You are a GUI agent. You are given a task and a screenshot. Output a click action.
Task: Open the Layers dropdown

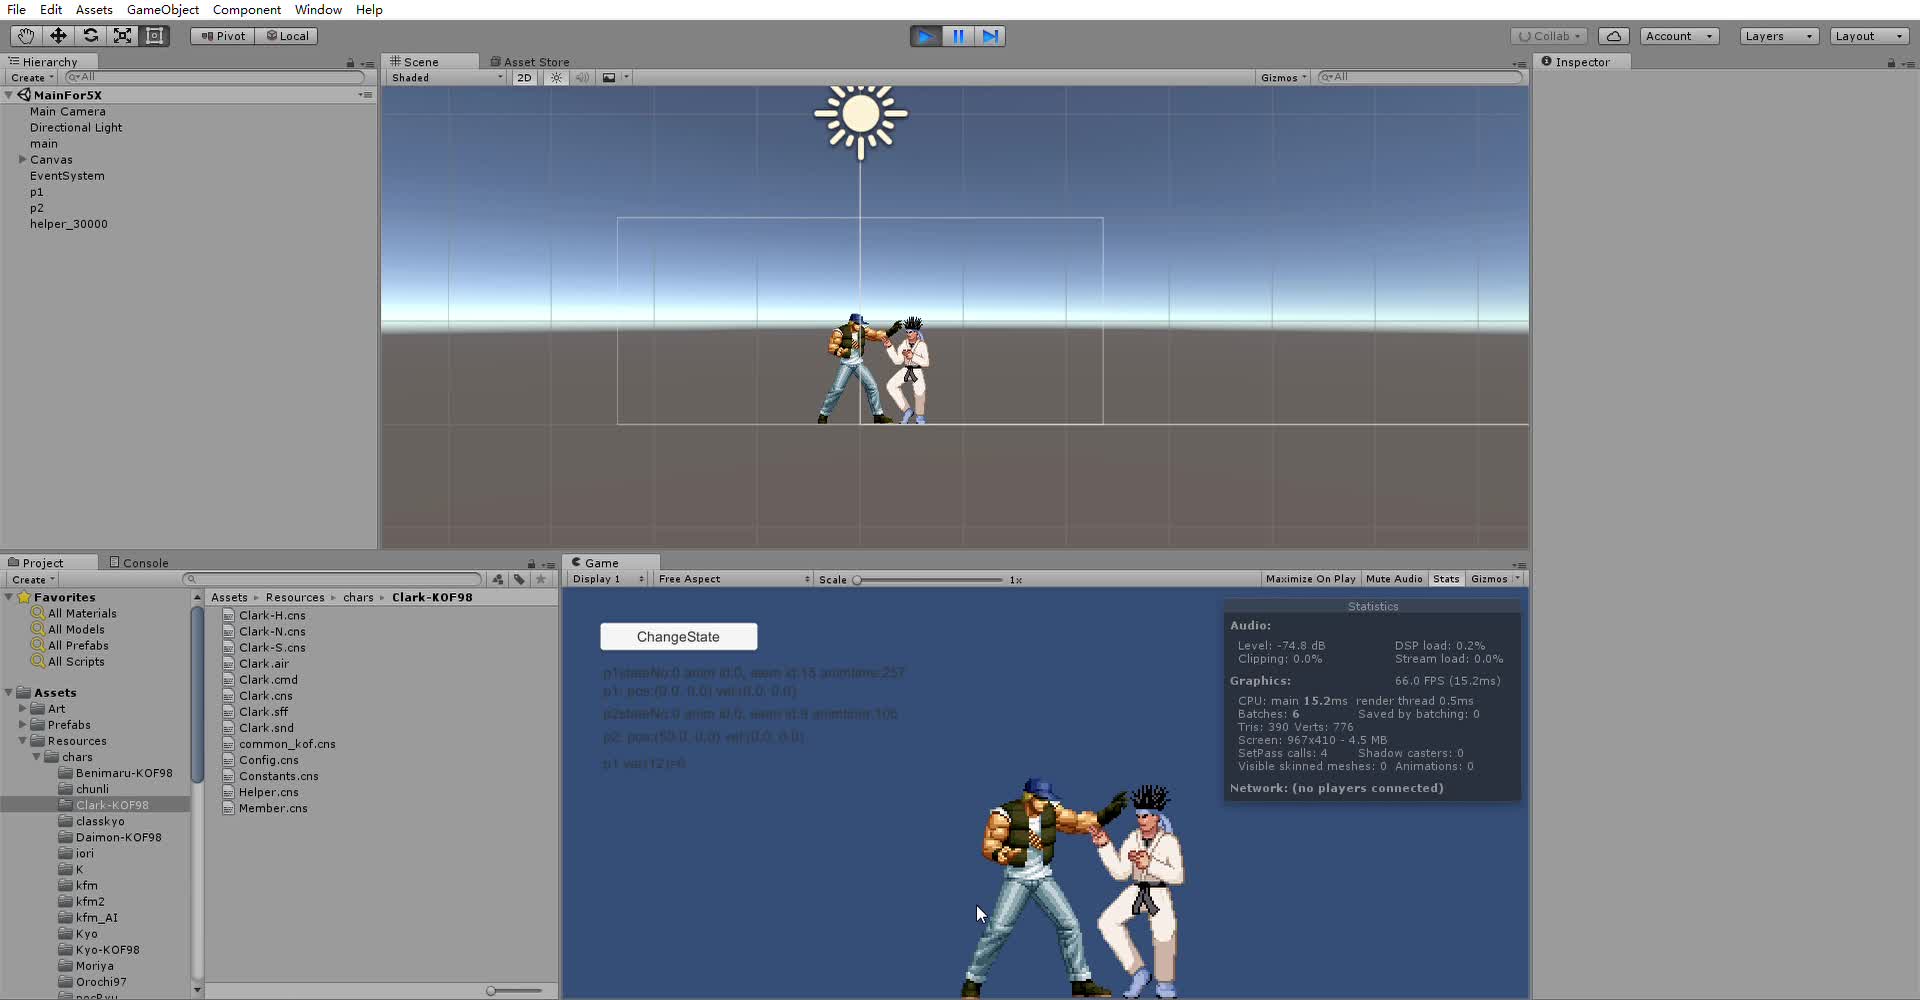coord(1778,35)
